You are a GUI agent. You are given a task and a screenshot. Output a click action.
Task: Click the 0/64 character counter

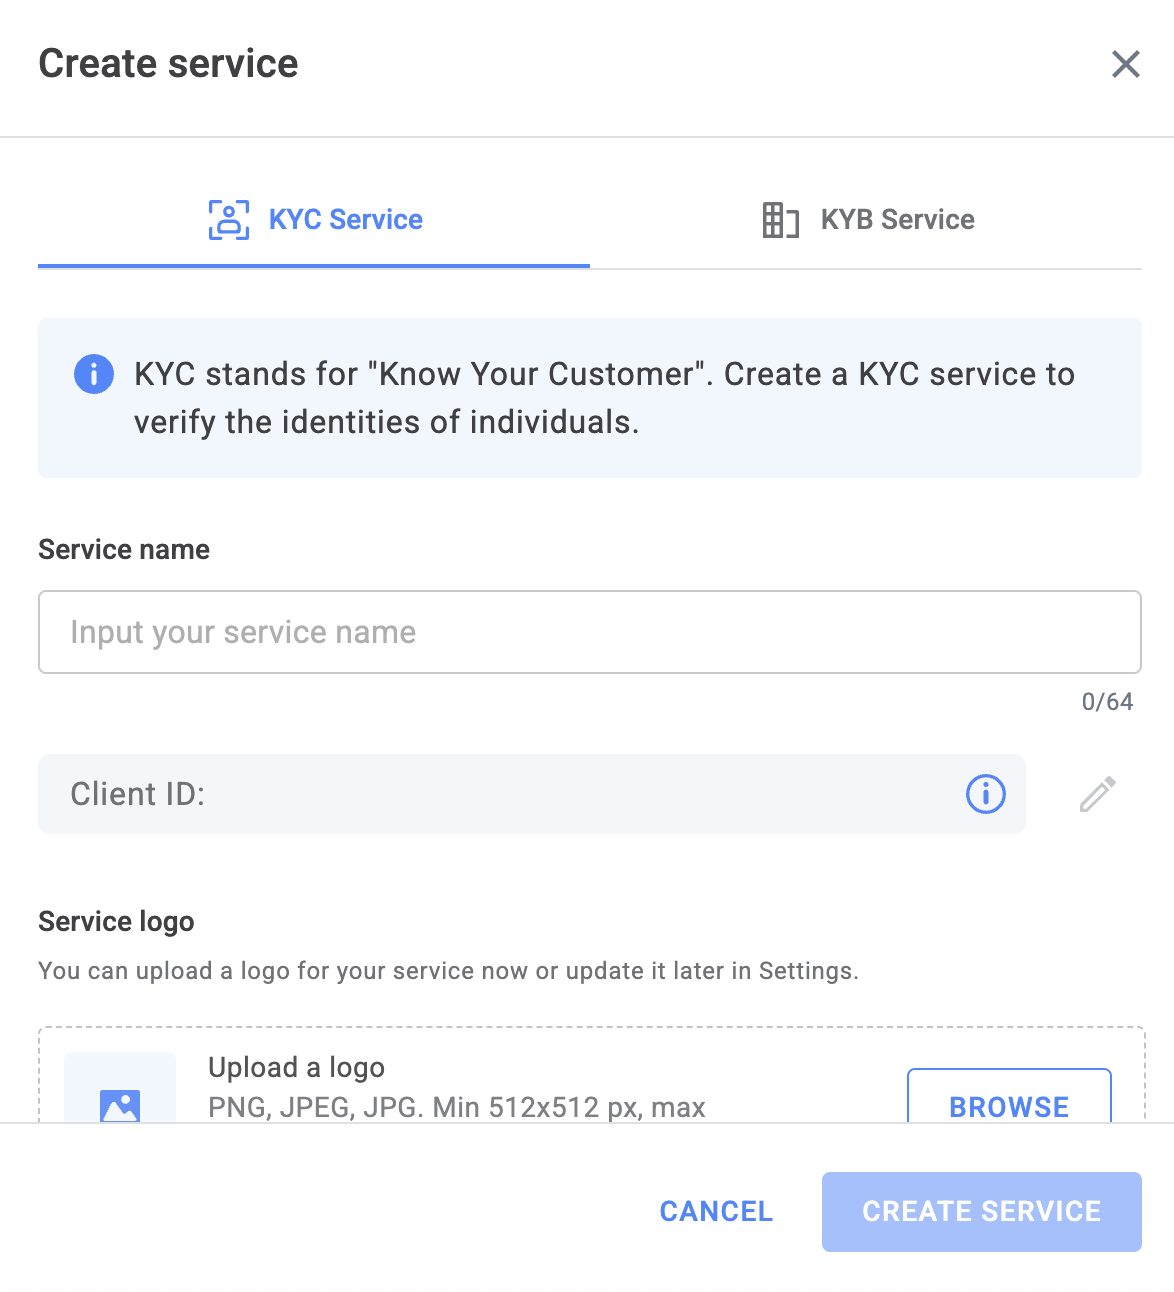[x=1107, y=702]
